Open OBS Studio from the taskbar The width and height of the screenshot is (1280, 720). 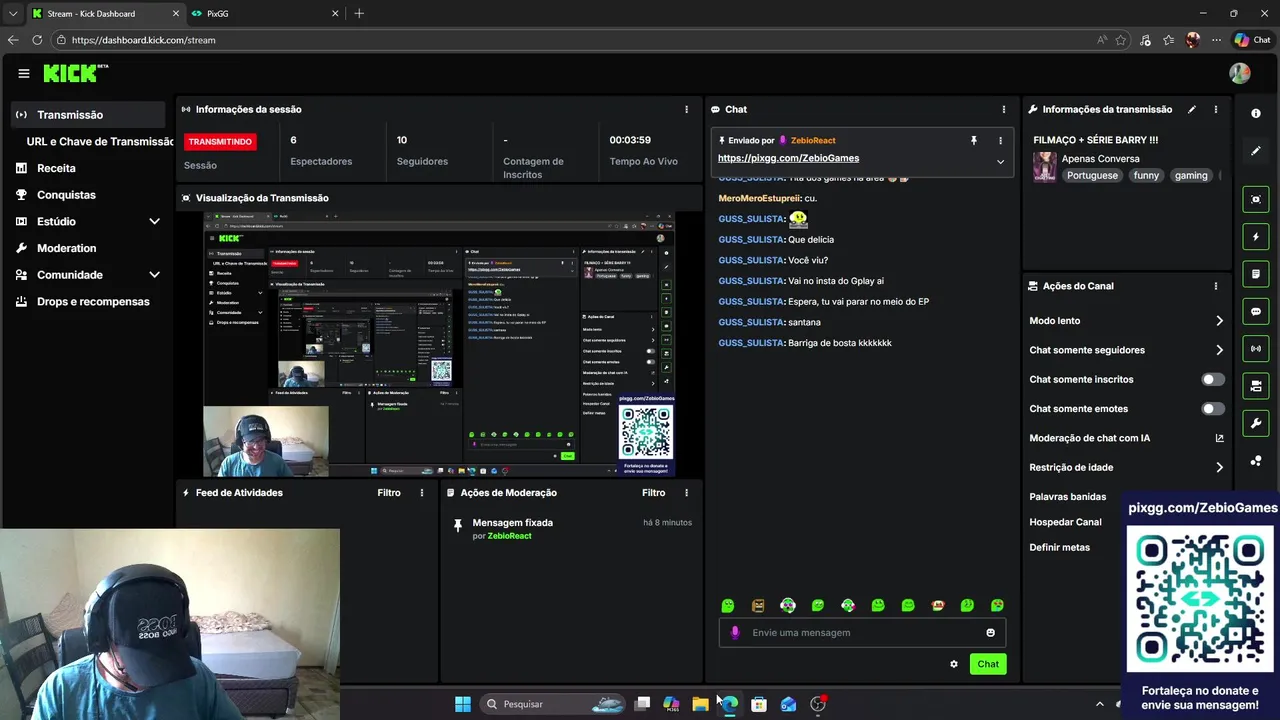tap(818, 704)
